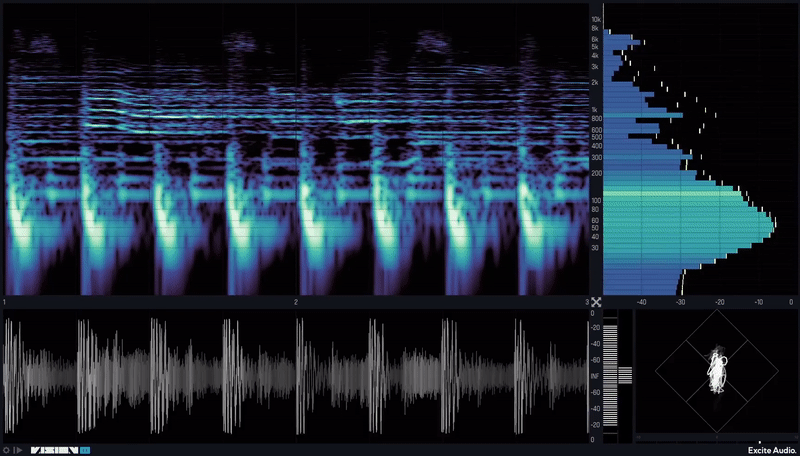Click timeline bar marker 2
The width and height of the screenshot is (800, 456).
(x=296, y=302)
